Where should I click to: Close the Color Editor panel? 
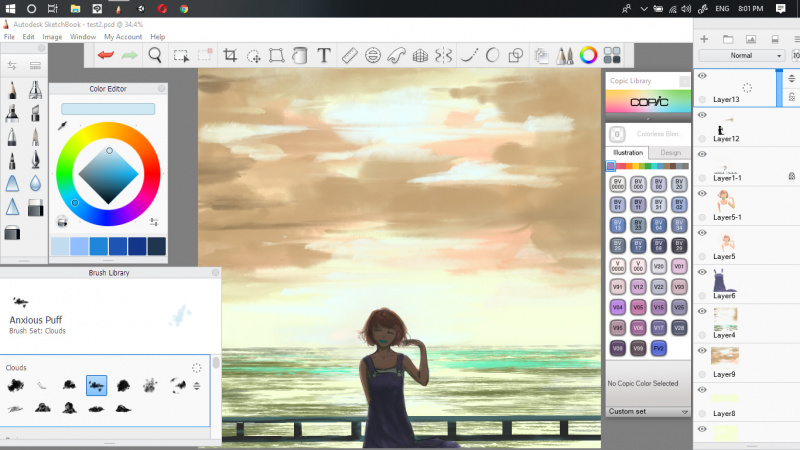(162, 89)
